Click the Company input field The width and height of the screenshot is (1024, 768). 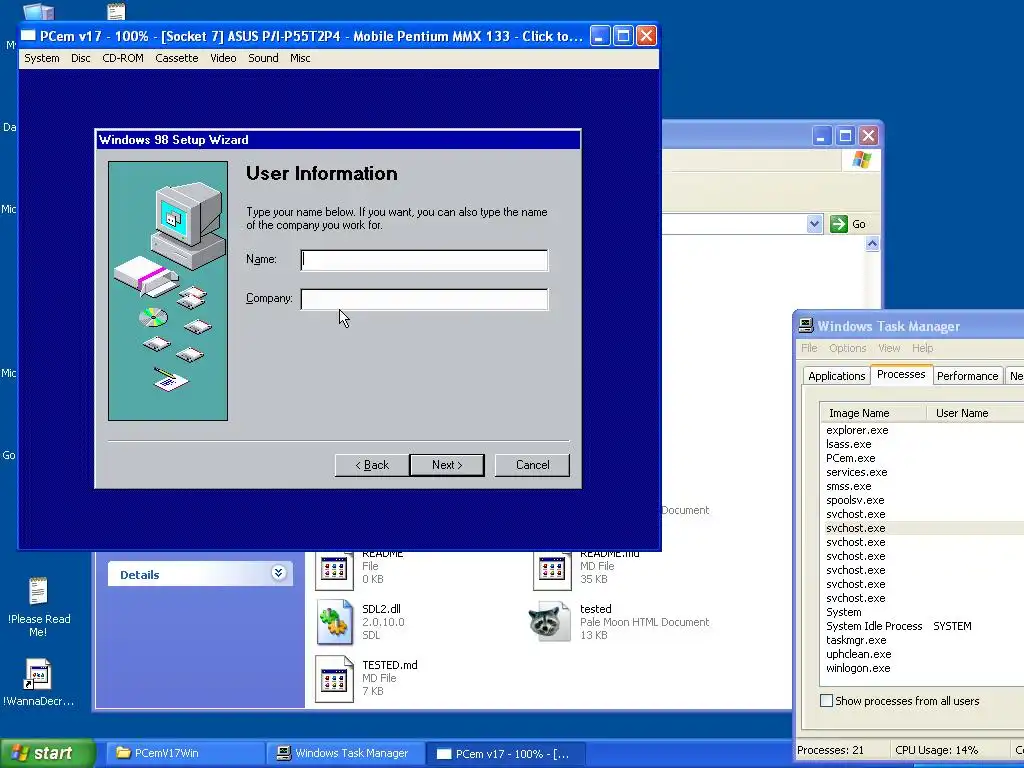(424, 299)
